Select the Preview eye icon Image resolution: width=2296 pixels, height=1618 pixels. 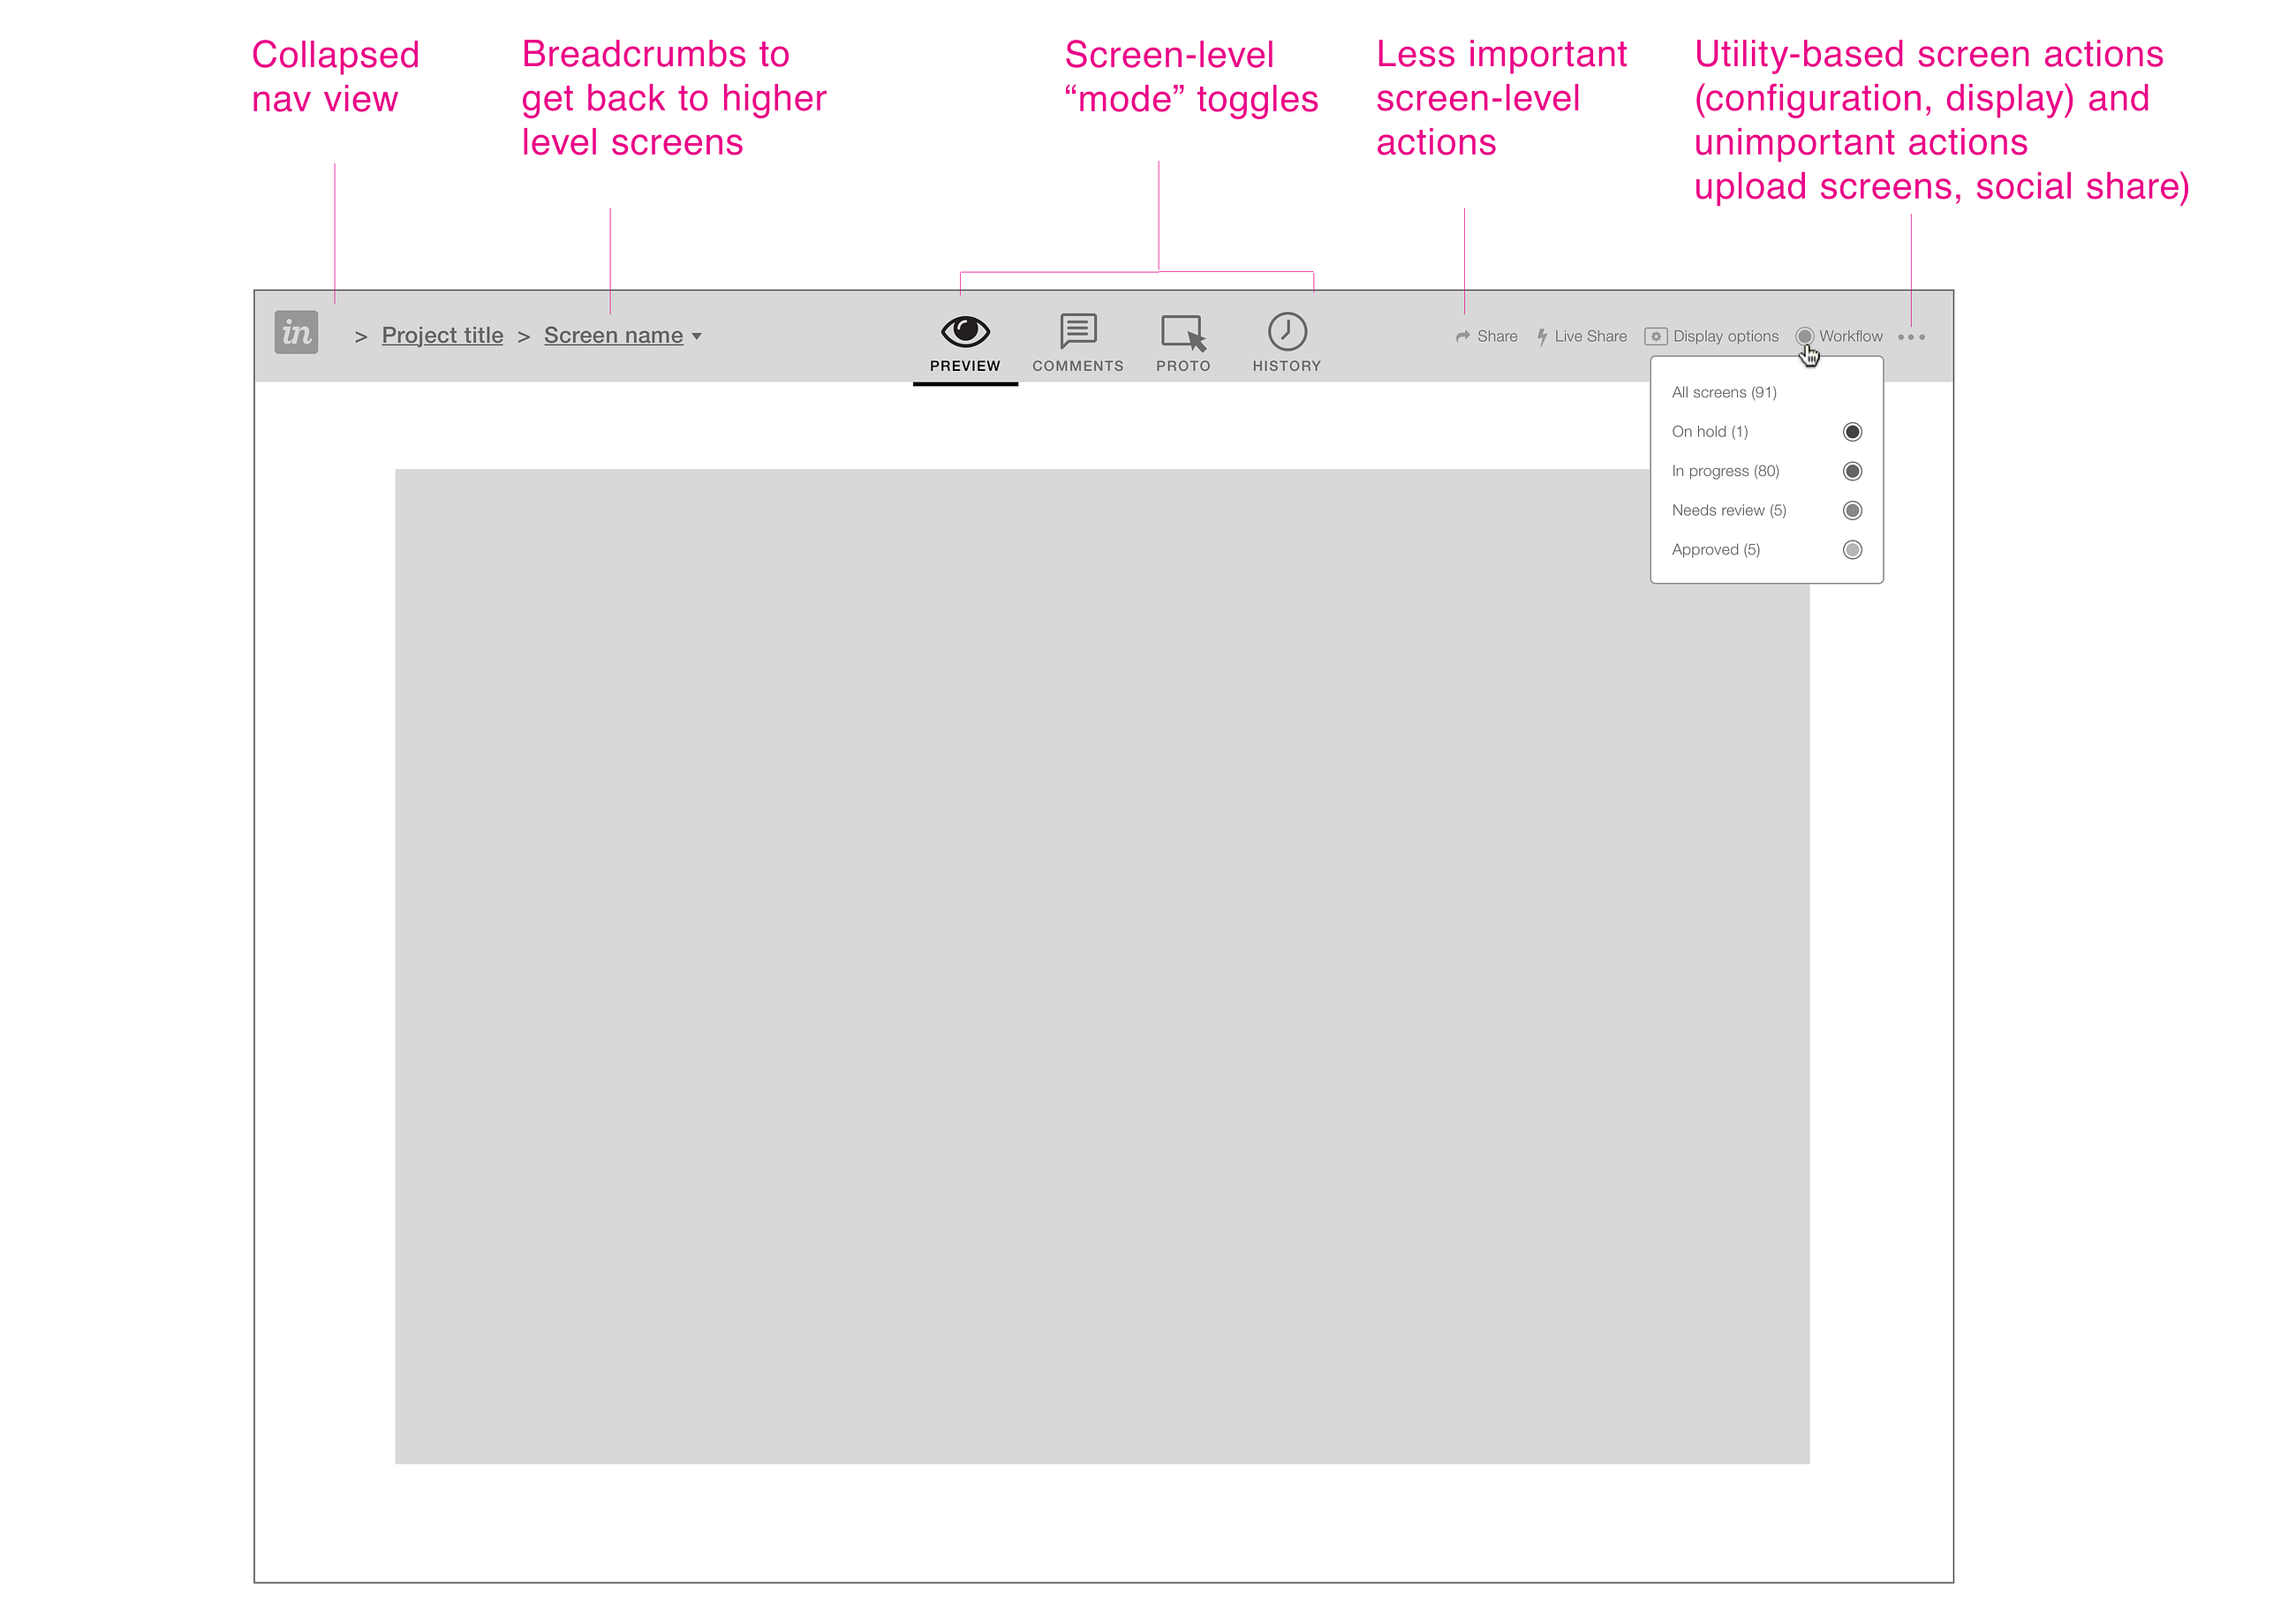pyautogui.click(x=965, y=331)
